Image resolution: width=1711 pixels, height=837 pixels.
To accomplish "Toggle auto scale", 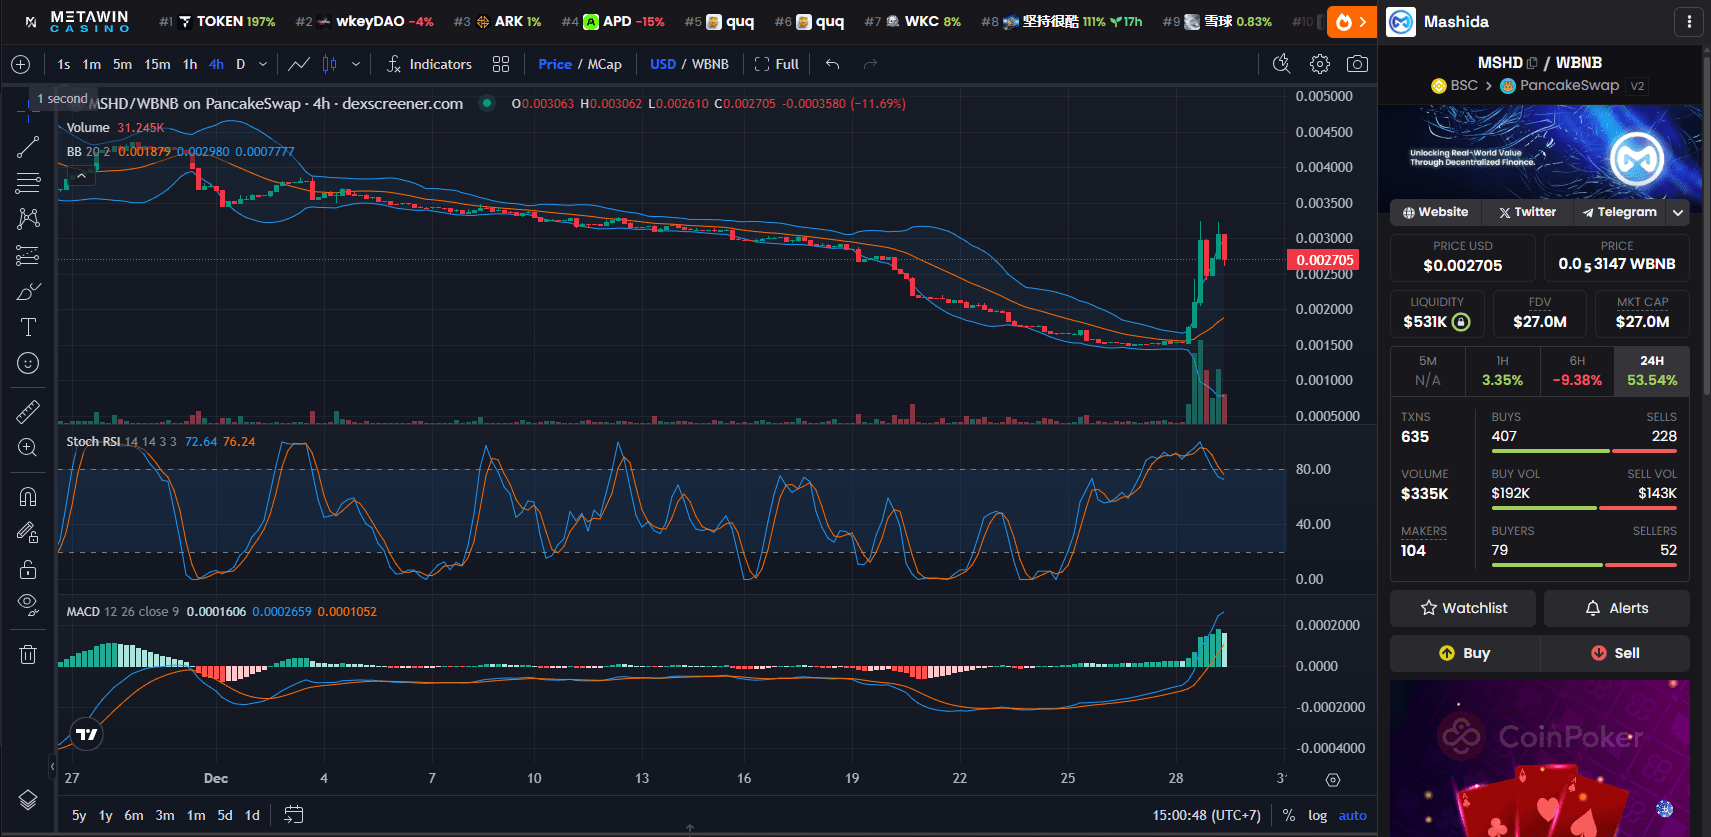I will coord(1353,815).
